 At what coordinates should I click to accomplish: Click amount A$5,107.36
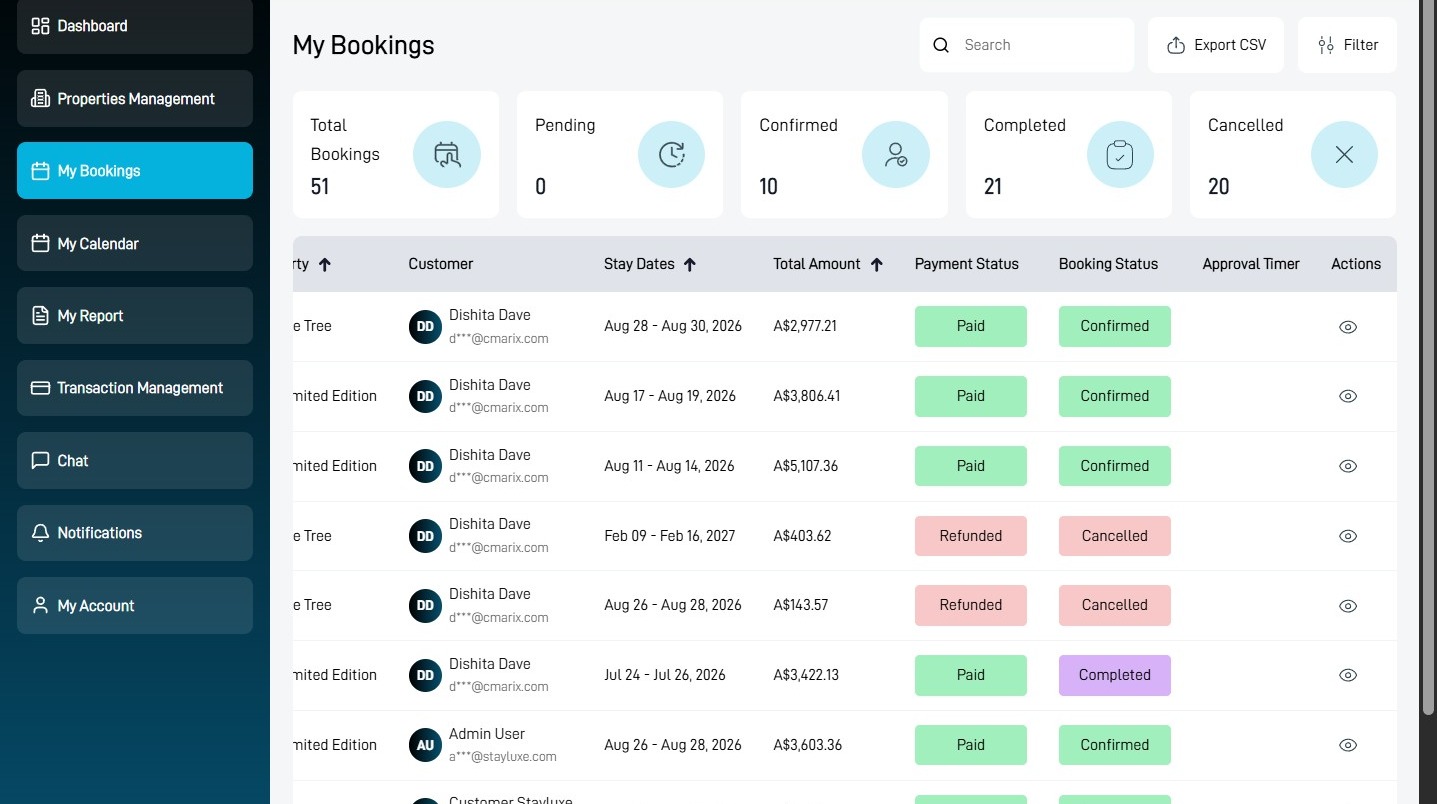pos(806,466)
